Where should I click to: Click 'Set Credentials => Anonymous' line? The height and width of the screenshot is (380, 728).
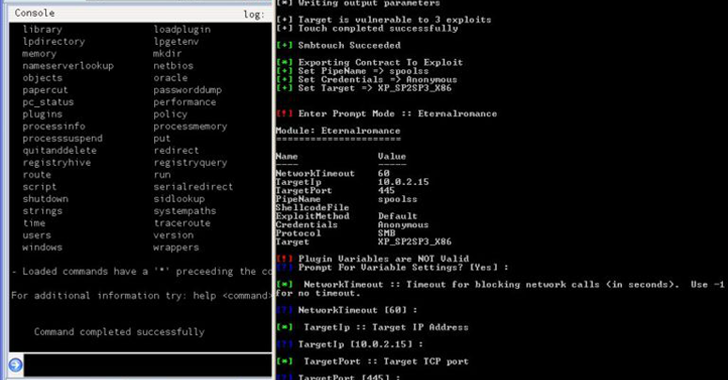pyautogui.click(x=366, y=79)
